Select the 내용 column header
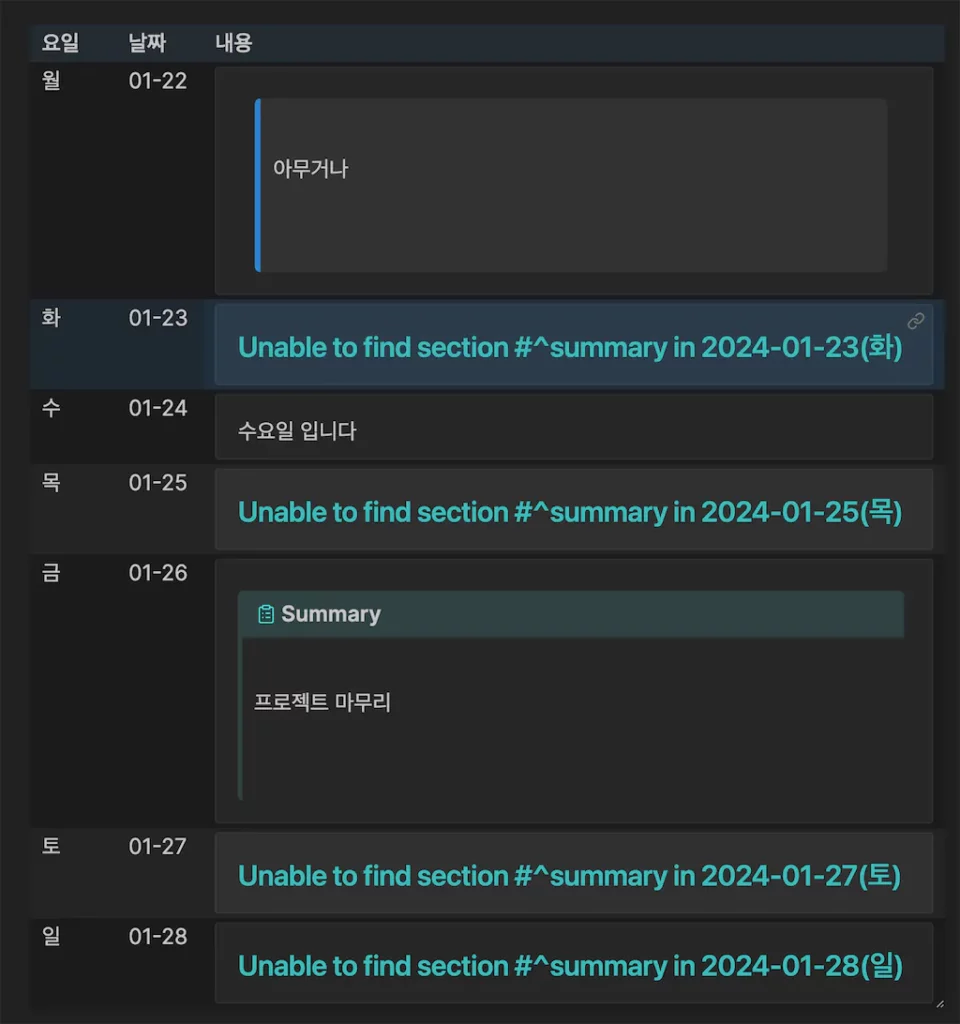This screenshot has height=1024, width=960. click(x=234, y=43)
